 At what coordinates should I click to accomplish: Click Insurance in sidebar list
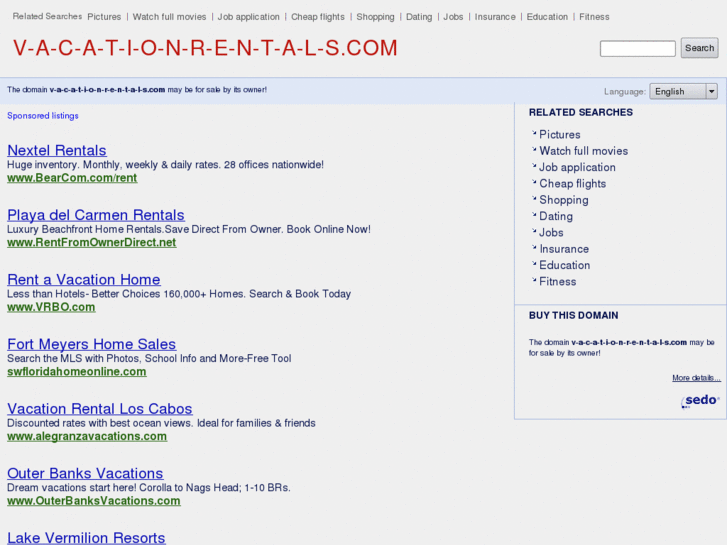click(x=564, y=249)
